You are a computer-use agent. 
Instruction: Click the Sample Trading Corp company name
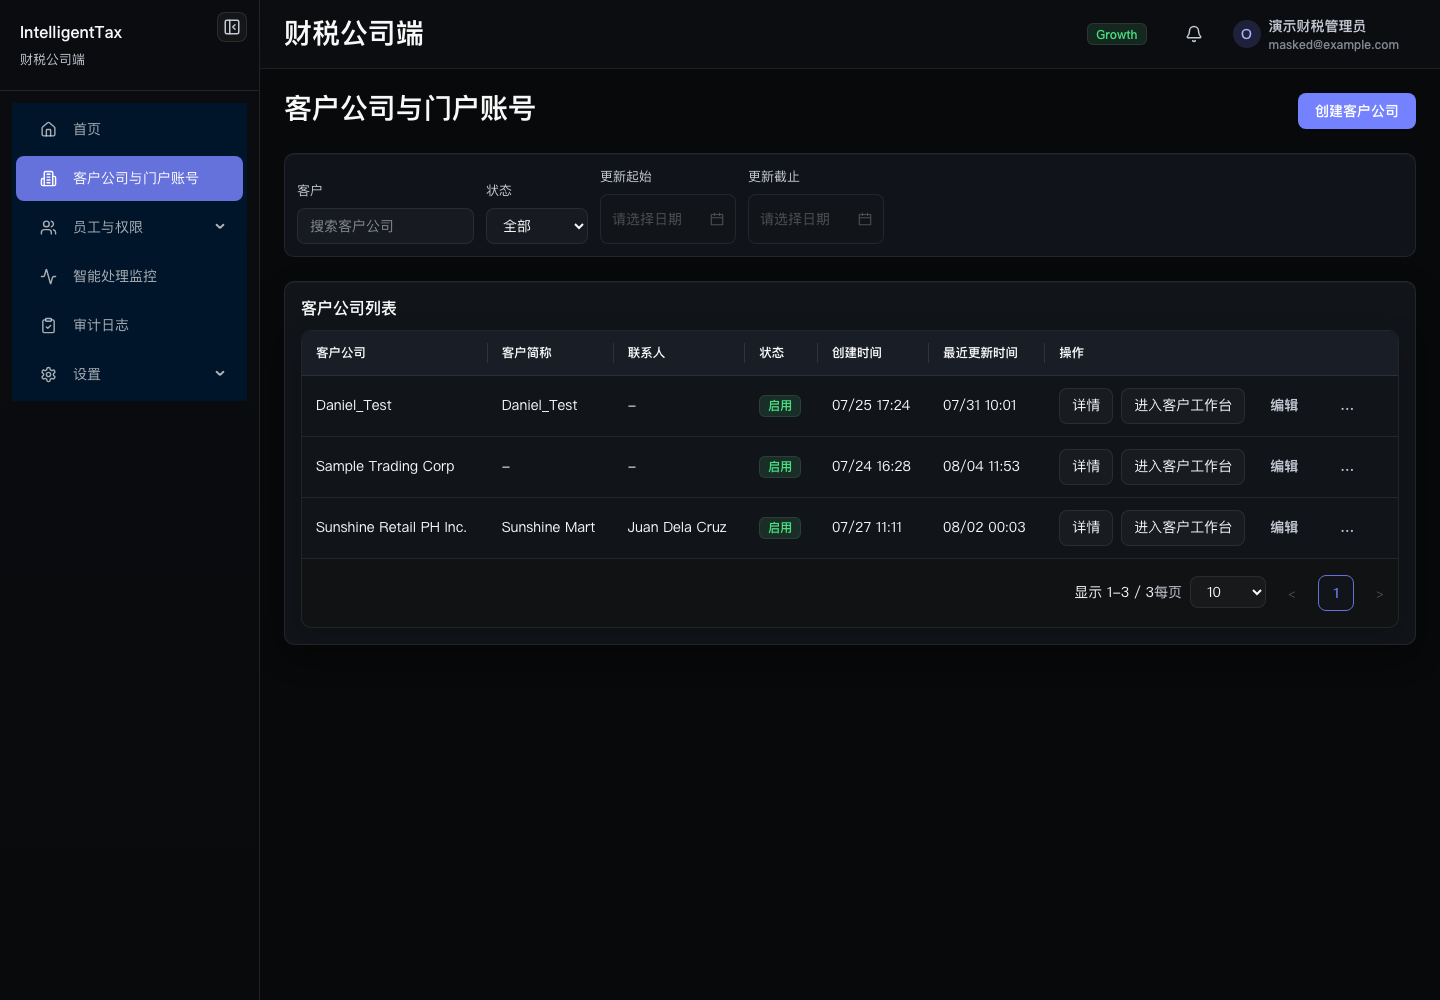point(385,466)
